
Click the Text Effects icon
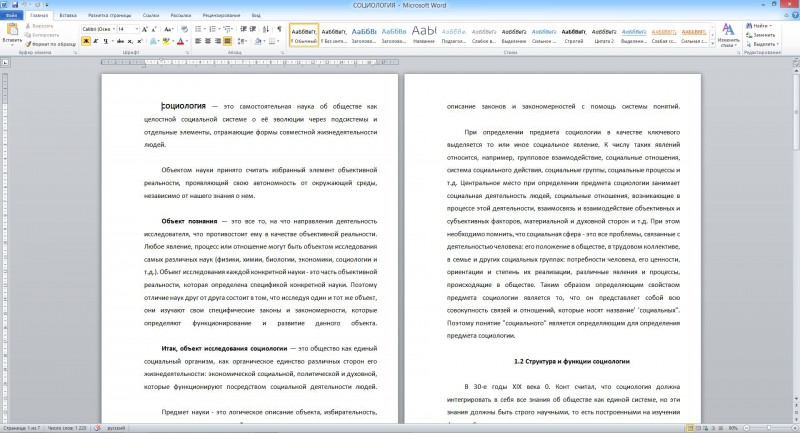[x=153, y=41]
